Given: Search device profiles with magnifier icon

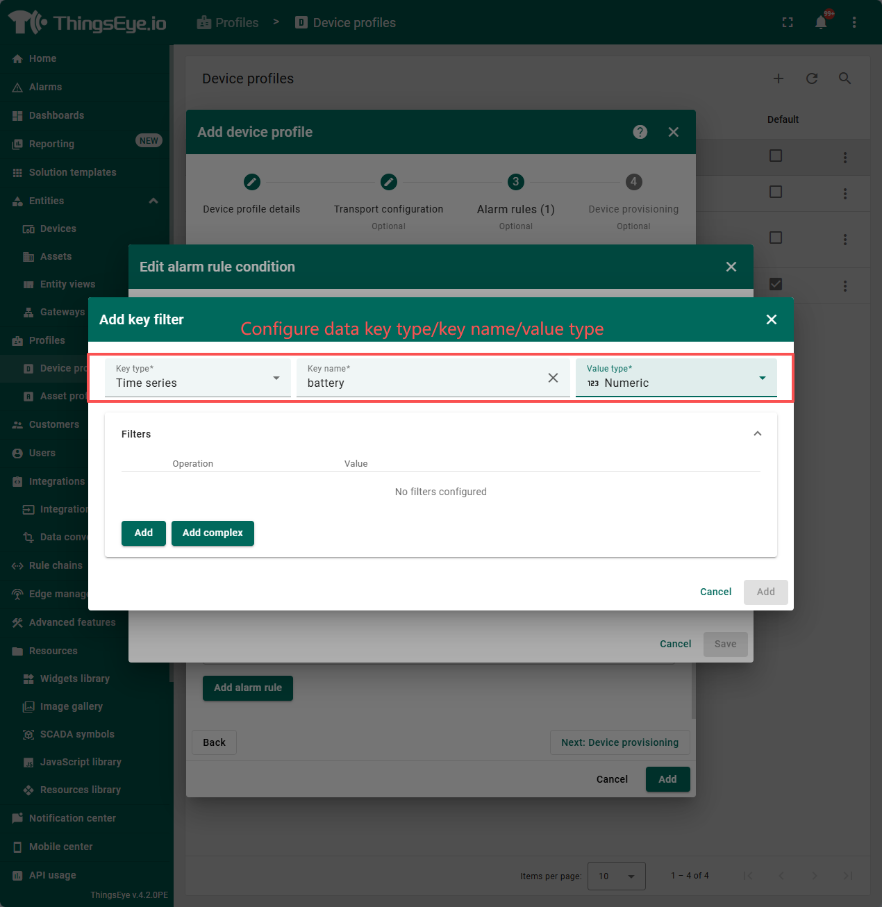Looking at the screenshot, I should pos(845,79).
